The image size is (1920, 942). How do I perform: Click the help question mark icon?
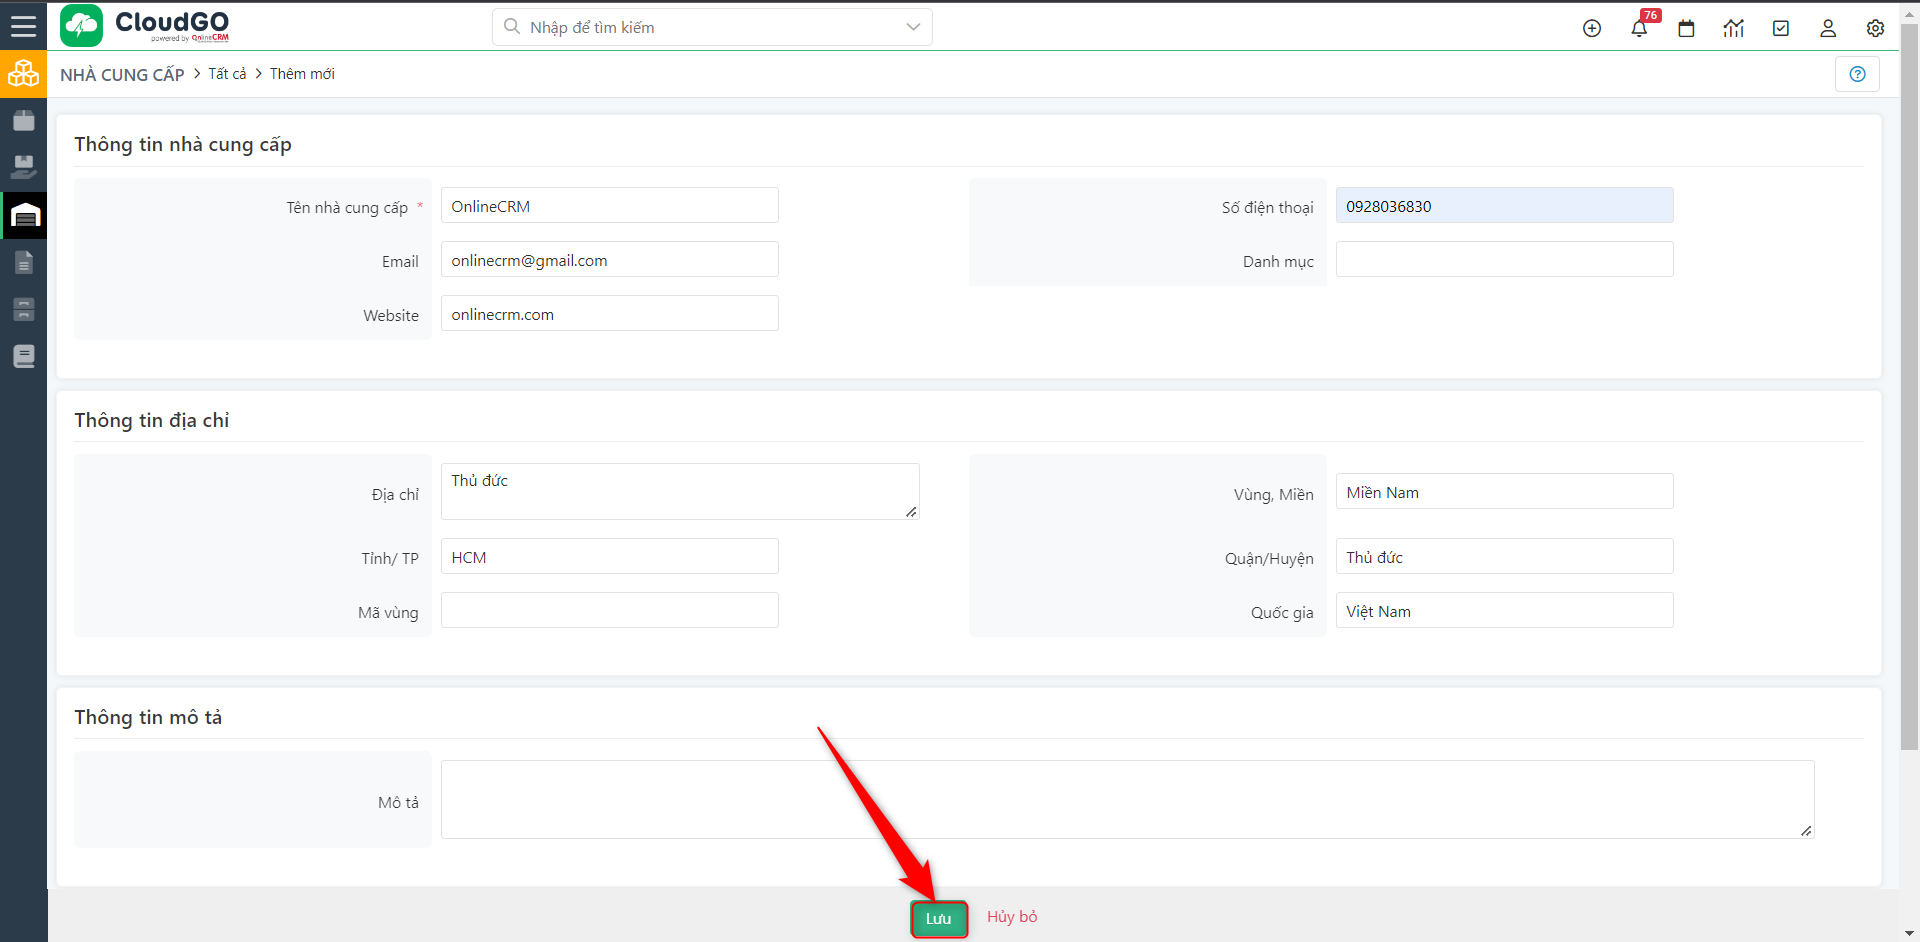point(1857,74)
